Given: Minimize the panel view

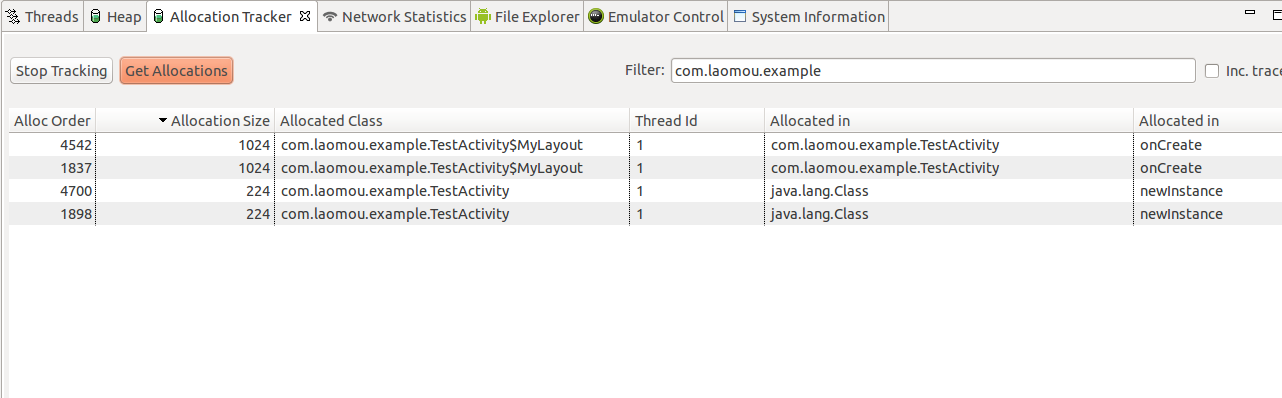Looking at the screenshot, I should (x=1250, y=13).
